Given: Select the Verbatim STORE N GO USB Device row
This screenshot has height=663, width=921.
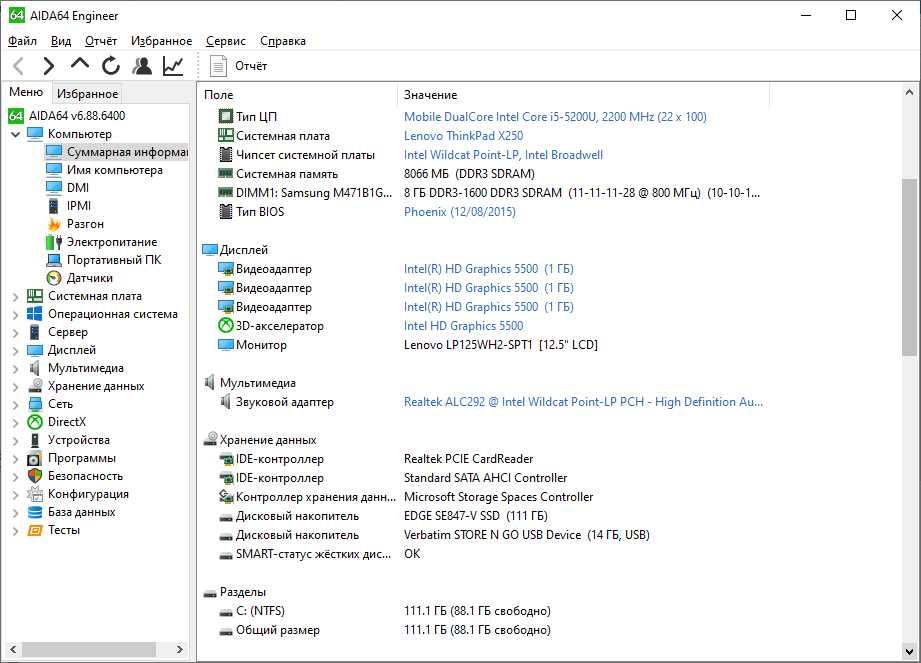Looking at the screenshot, I should (x=526, y=534).
